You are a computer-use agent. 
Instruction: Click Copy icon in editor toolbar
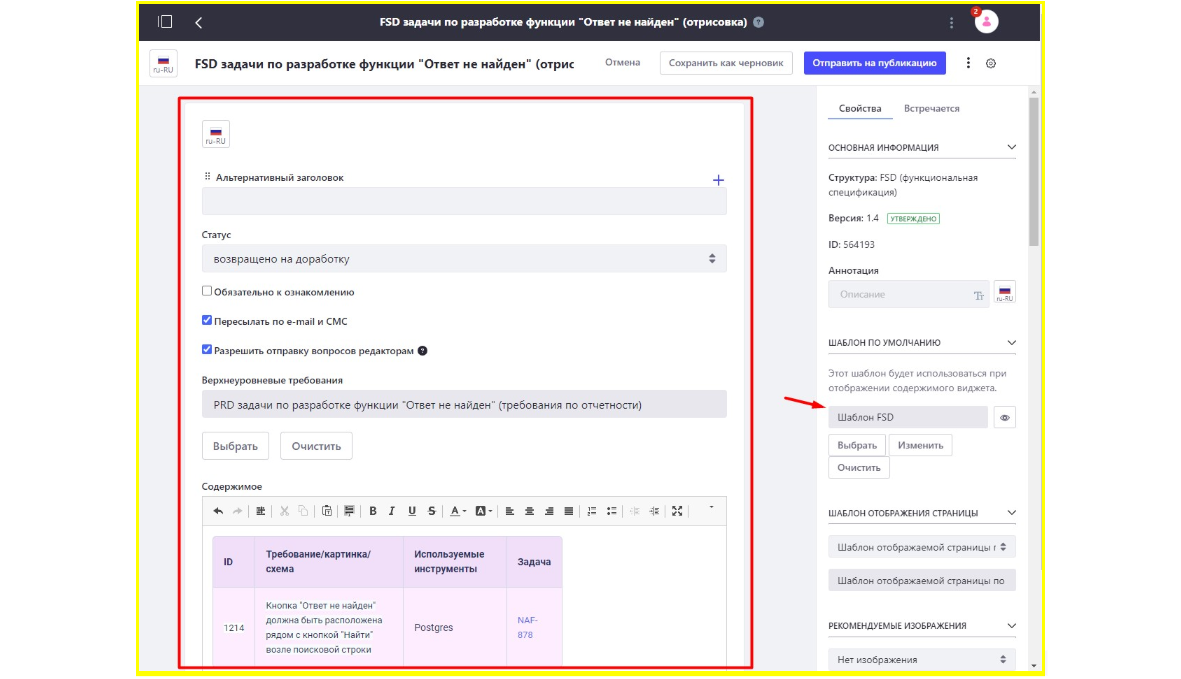303,511
